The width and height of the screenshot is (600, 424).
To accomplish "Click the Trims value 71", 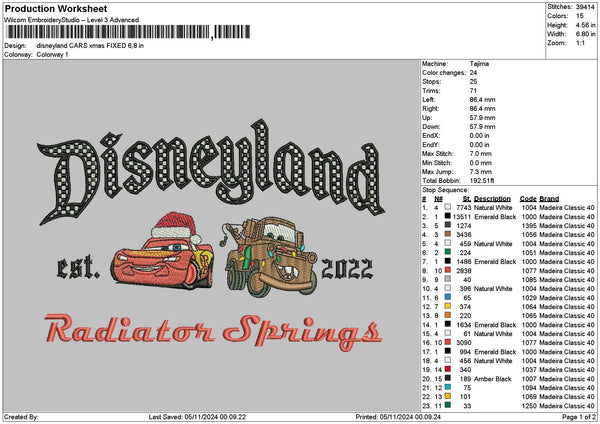I will tap(473, 91).
